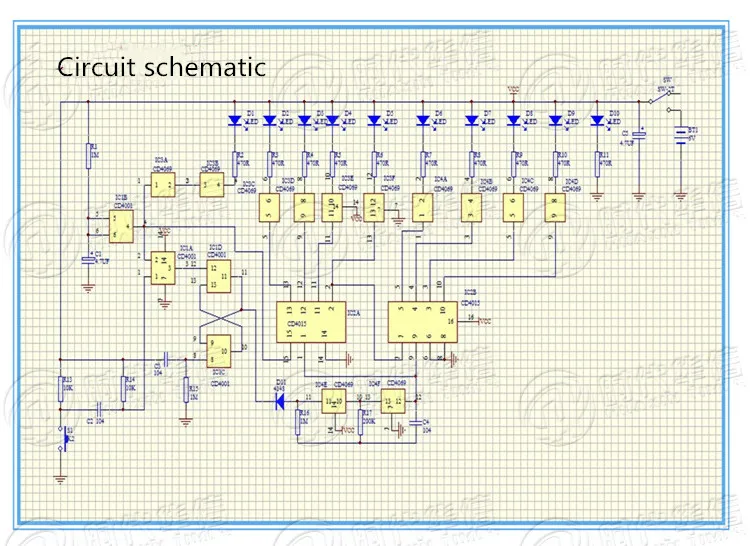Click the ground symbol below S1 button
Image resolution: width=750 pixels, height=546 pixels.
click(60, 480)
